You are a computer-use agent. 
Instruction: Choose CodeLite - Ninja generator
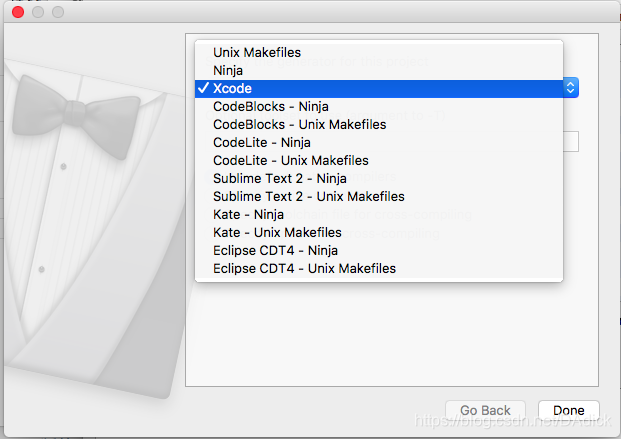(x=379, y=143)
